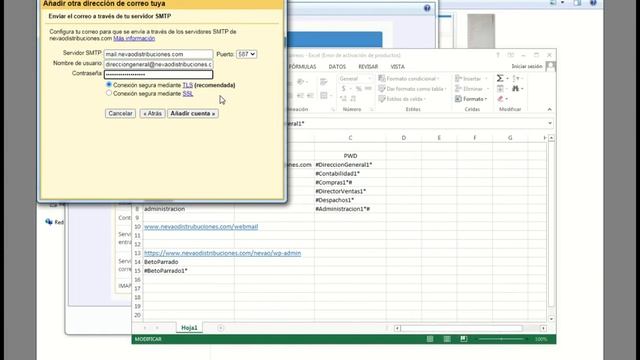Click the Clear eraser icon in Modificar group

point(500,99)
